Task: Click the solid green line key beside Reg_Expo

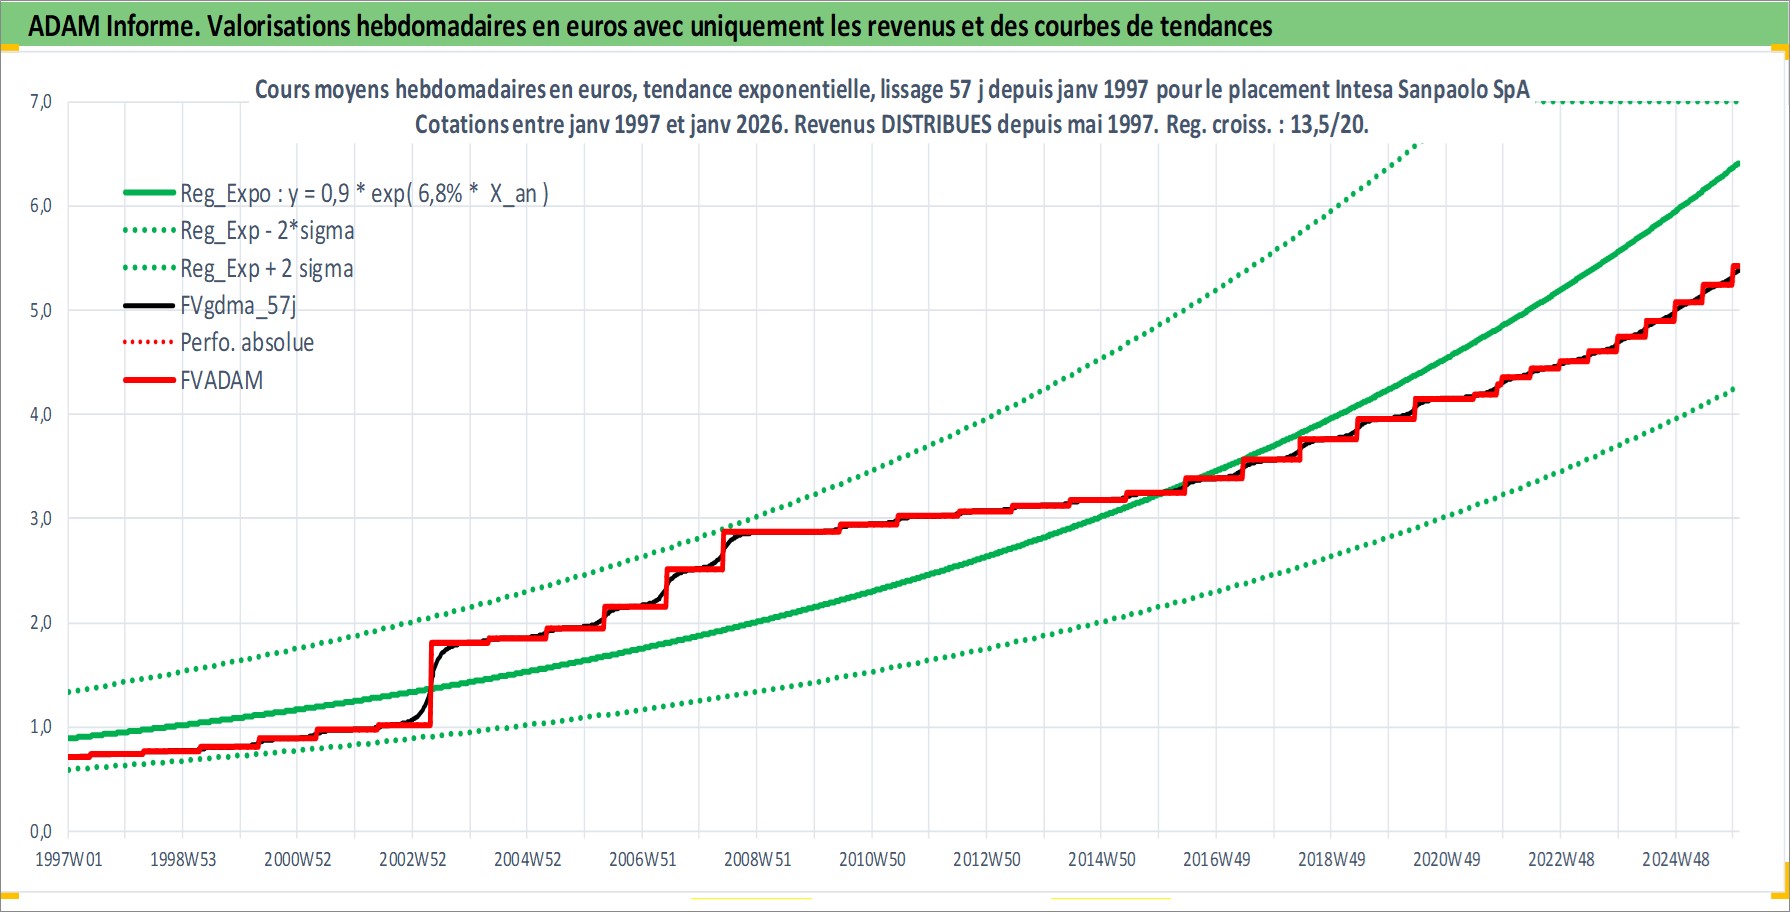Action: click(149, 193)
